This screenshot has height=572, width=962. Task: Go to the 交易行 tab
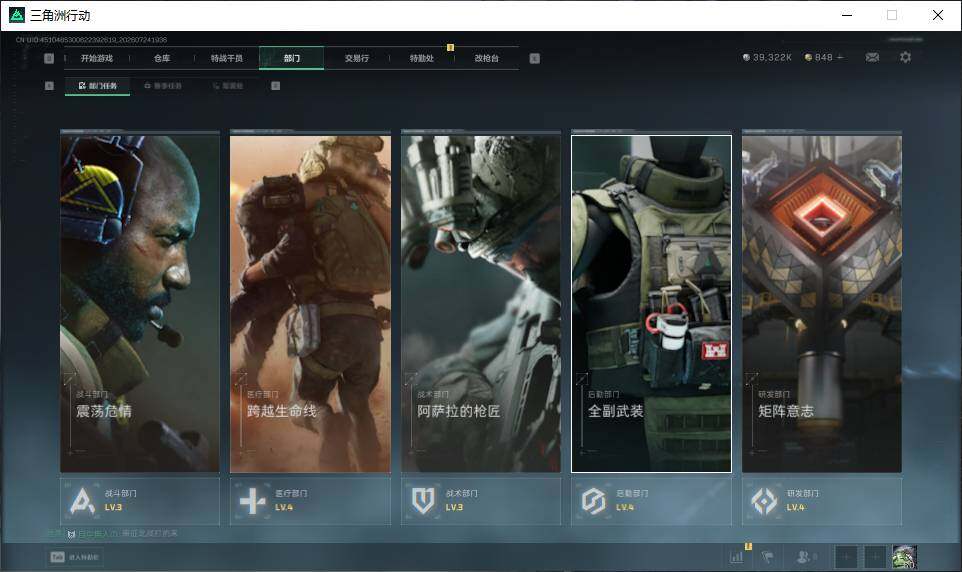(x=356, y=58)
